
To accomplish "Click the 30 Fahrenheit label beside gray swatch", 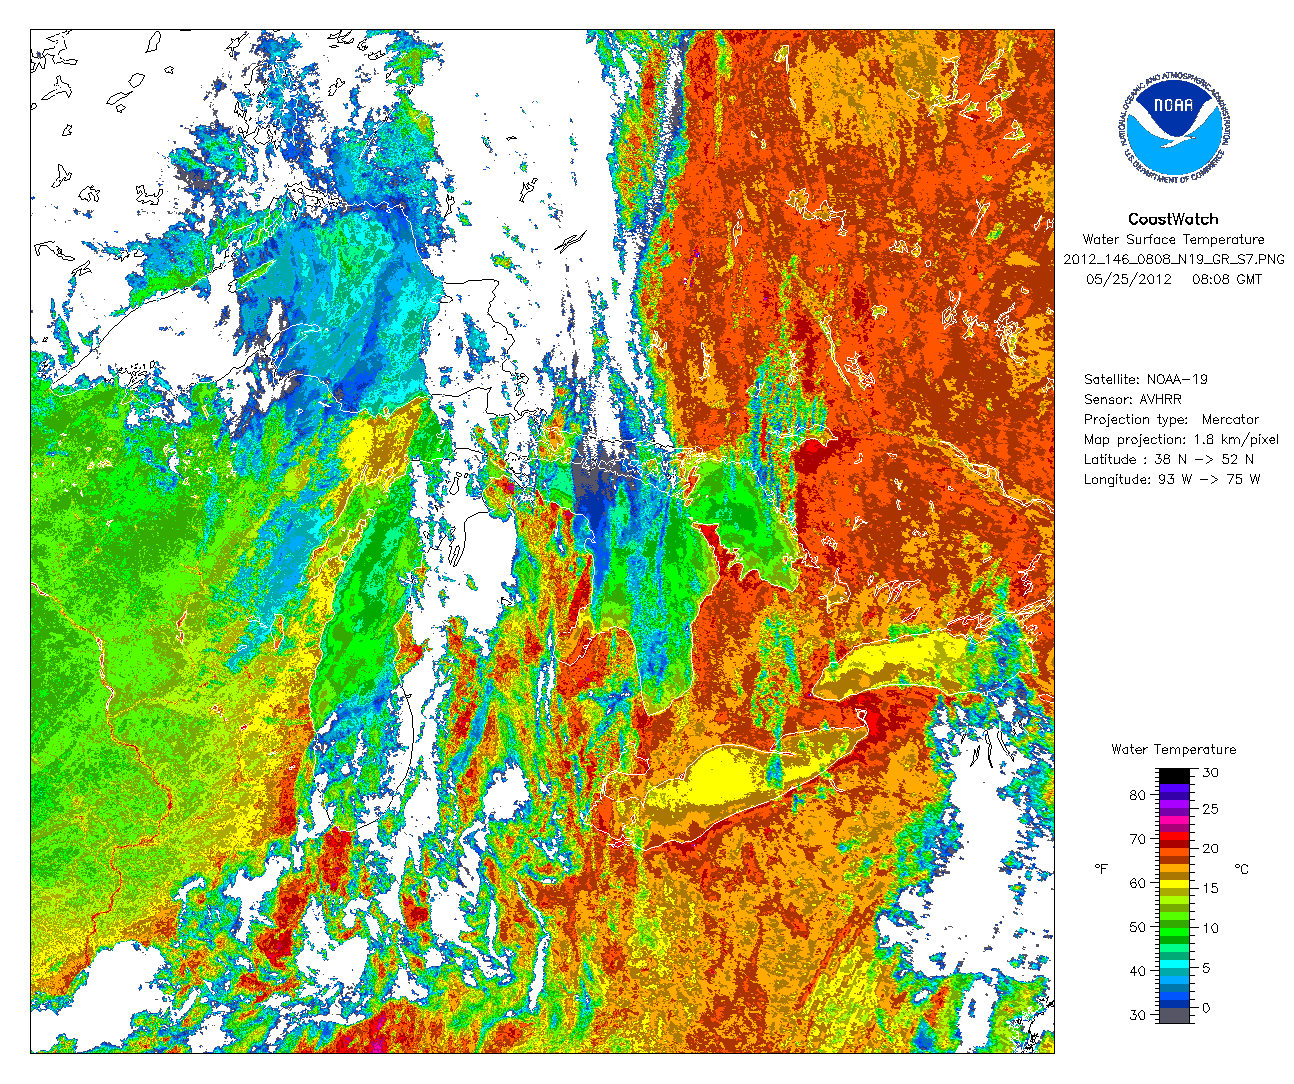I will [x=1137, y=1015].
